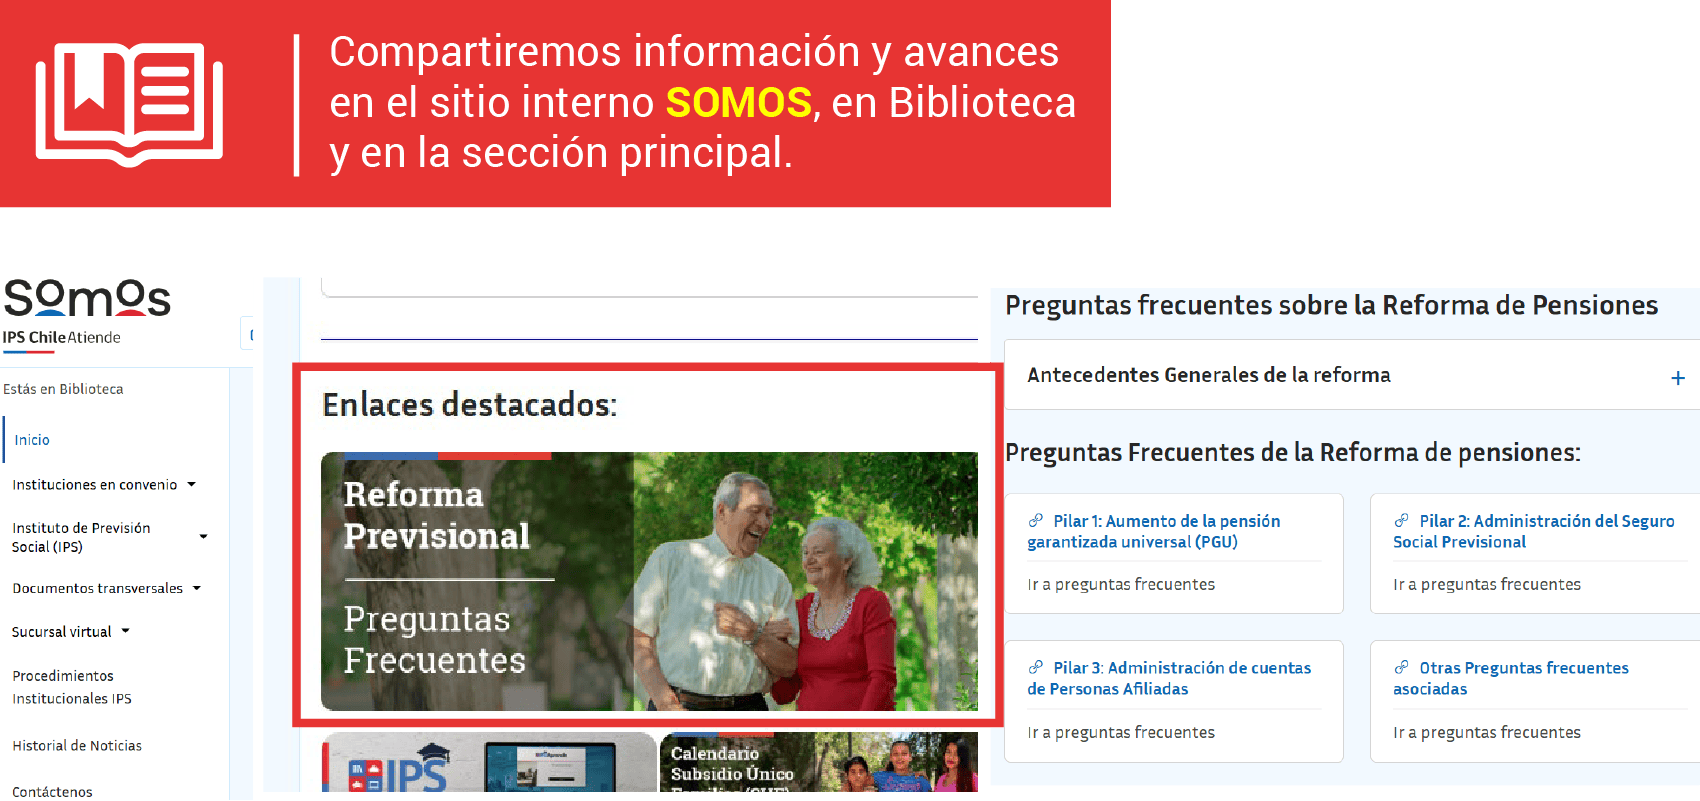Click the open book icon in red banner

tap(129, 103)
